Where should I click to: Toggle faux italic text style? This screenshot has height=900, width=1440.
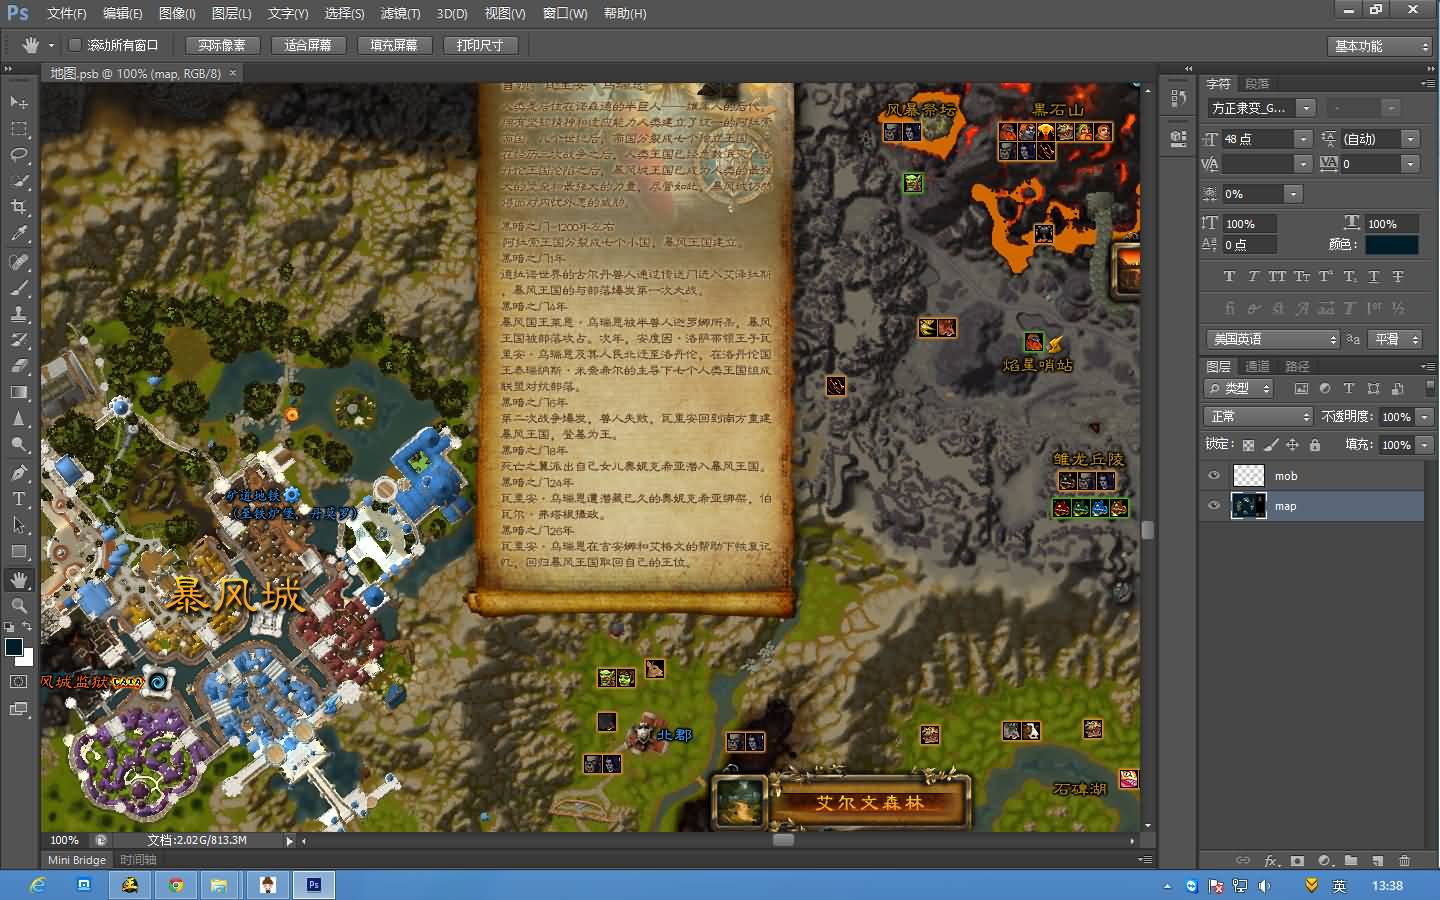click(x=1253, y=277)
